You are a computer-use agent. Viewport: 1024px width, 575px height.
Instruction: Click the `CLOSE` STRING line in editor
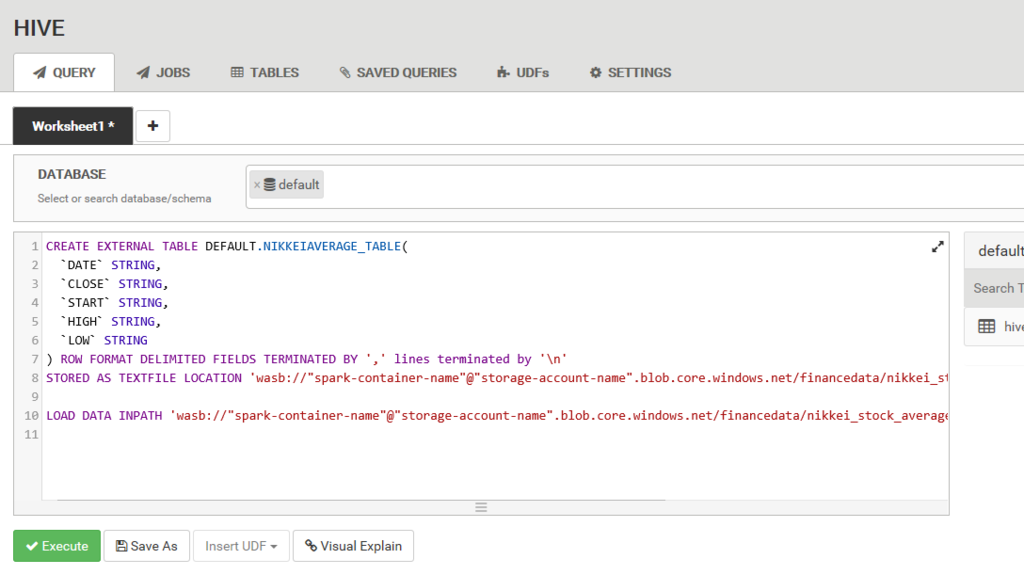coord(114,284)
